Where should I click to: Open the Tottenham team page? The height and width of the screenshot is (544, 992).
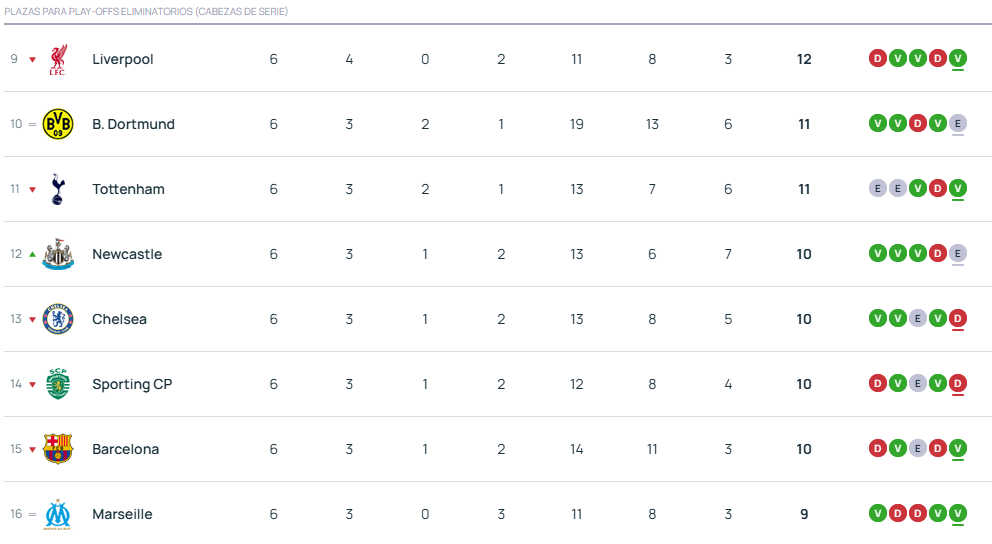point(128,189)
